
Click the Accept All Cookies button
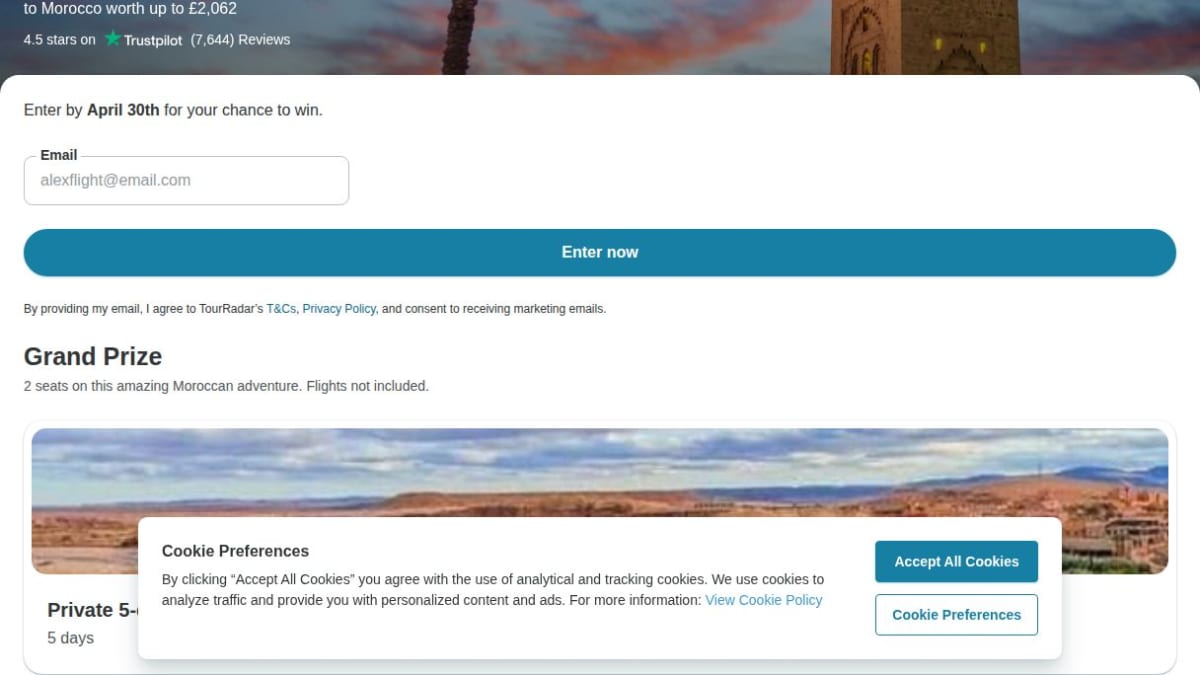(956, 562)
